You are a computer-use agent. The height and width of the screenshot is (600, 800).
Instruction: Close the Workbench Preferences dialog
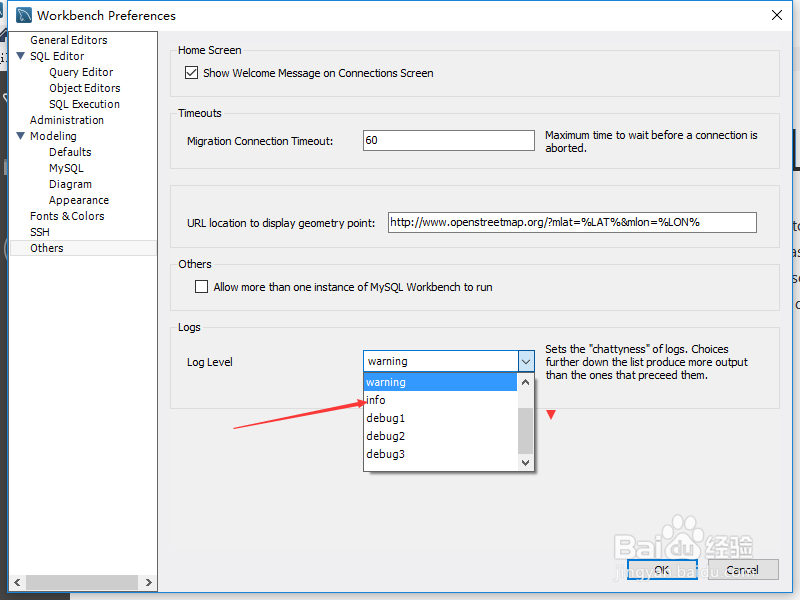pyautogui.click(x=777, y=15)
